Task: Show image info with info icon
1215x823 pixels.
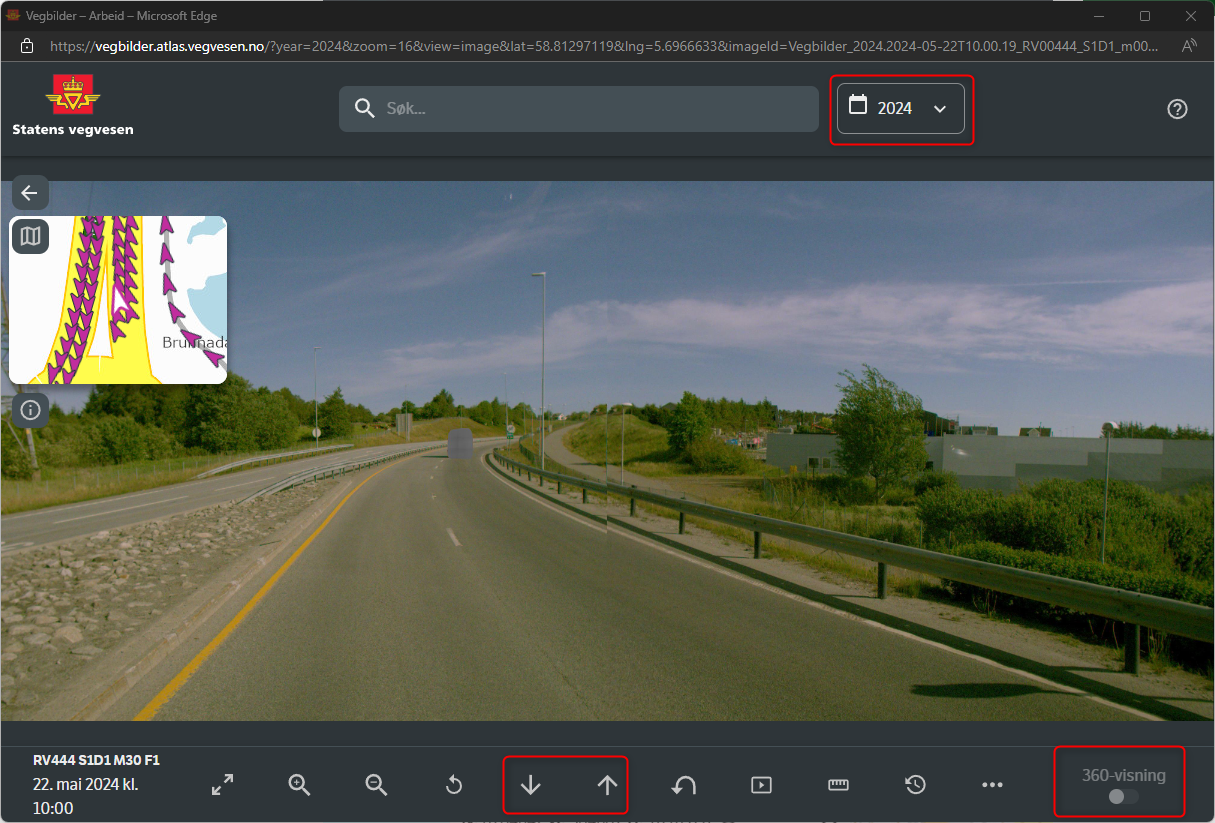Action: click(x=30, y=410)
